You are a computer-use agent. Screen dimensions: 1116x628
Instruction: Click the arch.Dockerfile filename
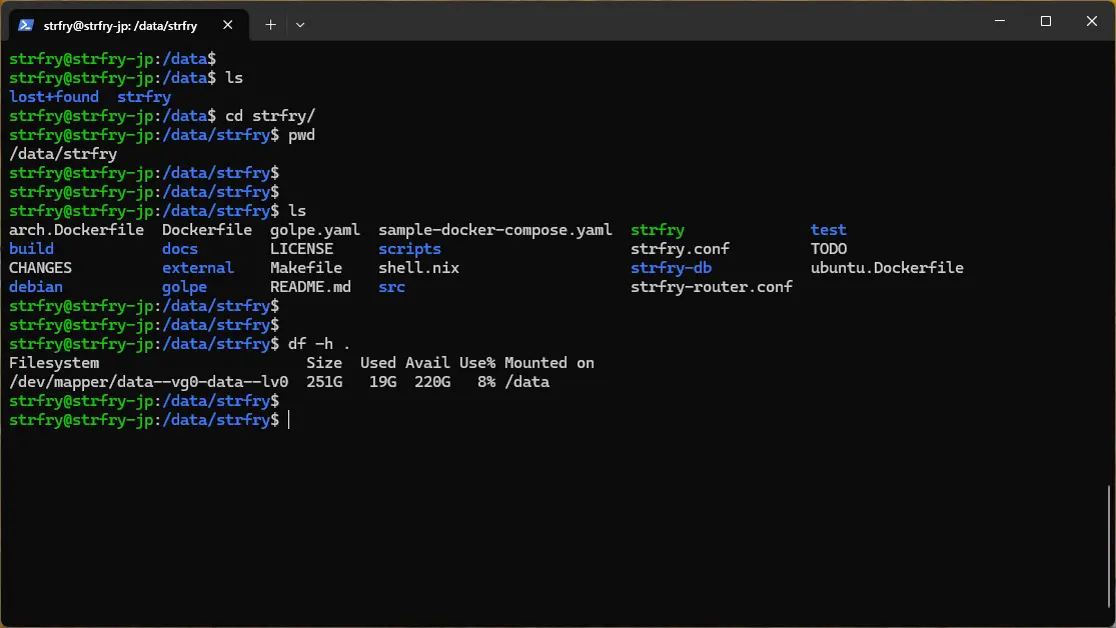[76, 230]
